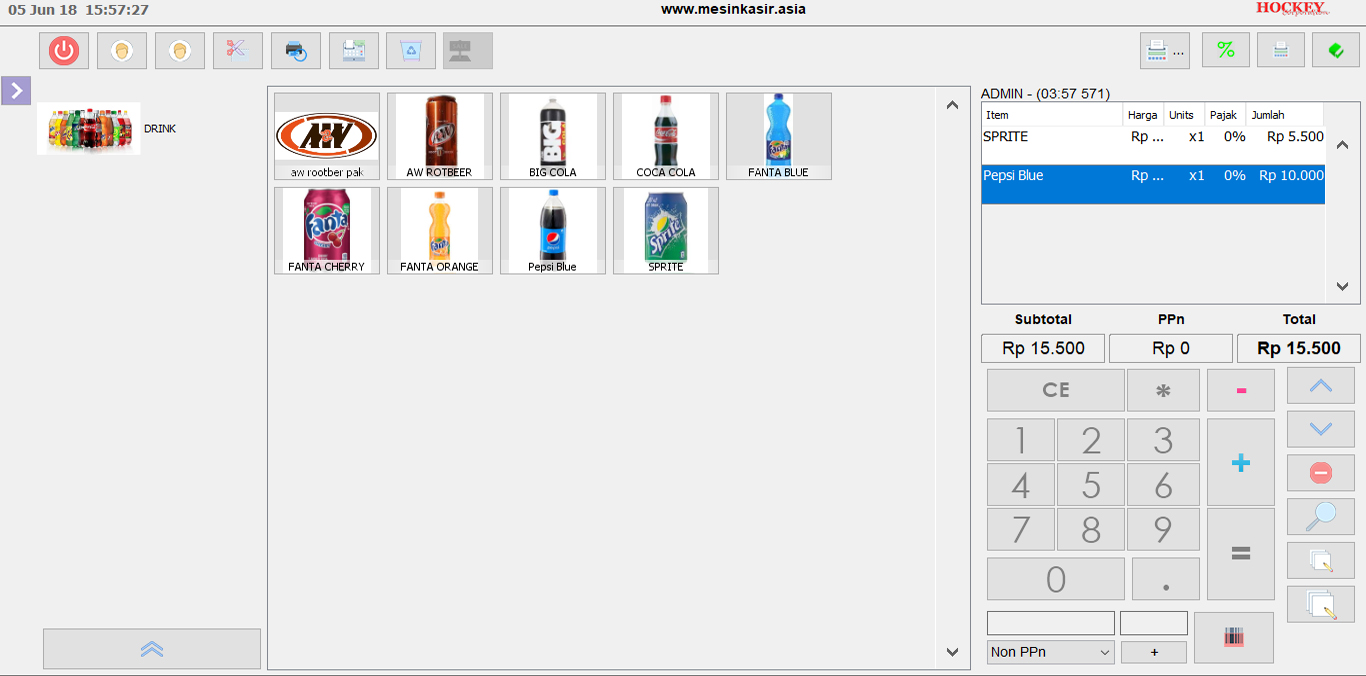Open product search magnifier
The height and width of the screenshot is (676, 1366).
[x=1321, y=516]
